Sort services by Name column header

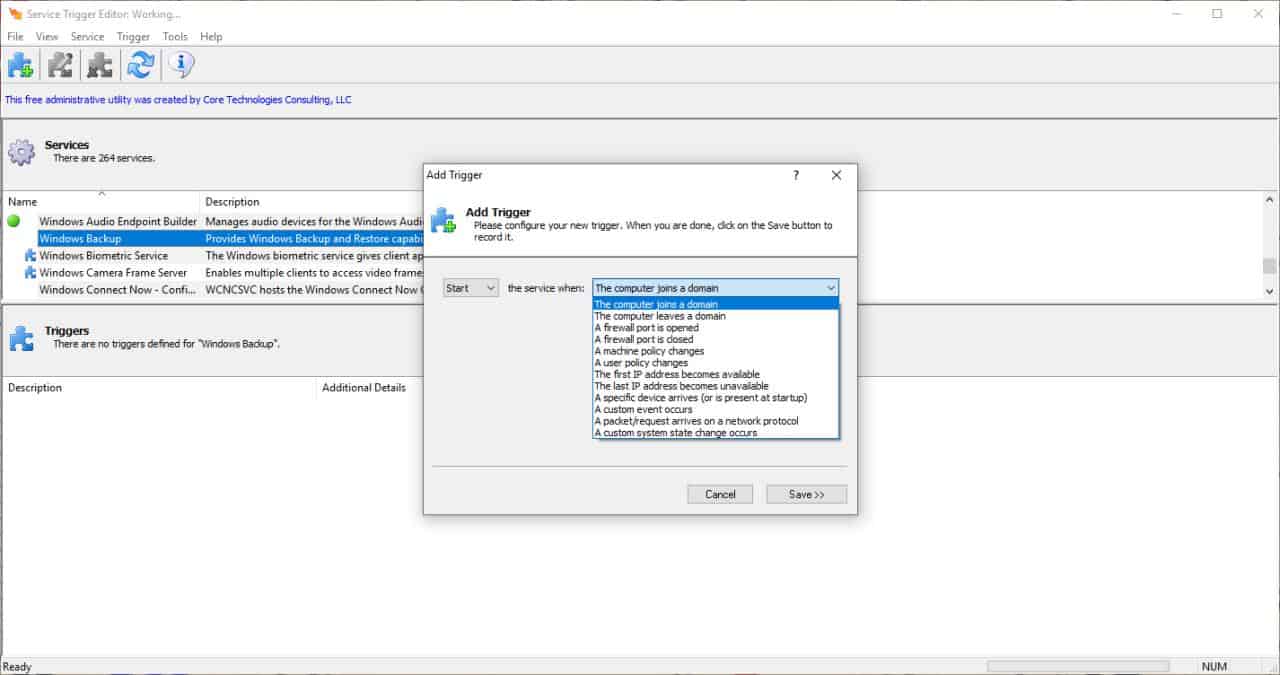point(101,201)
